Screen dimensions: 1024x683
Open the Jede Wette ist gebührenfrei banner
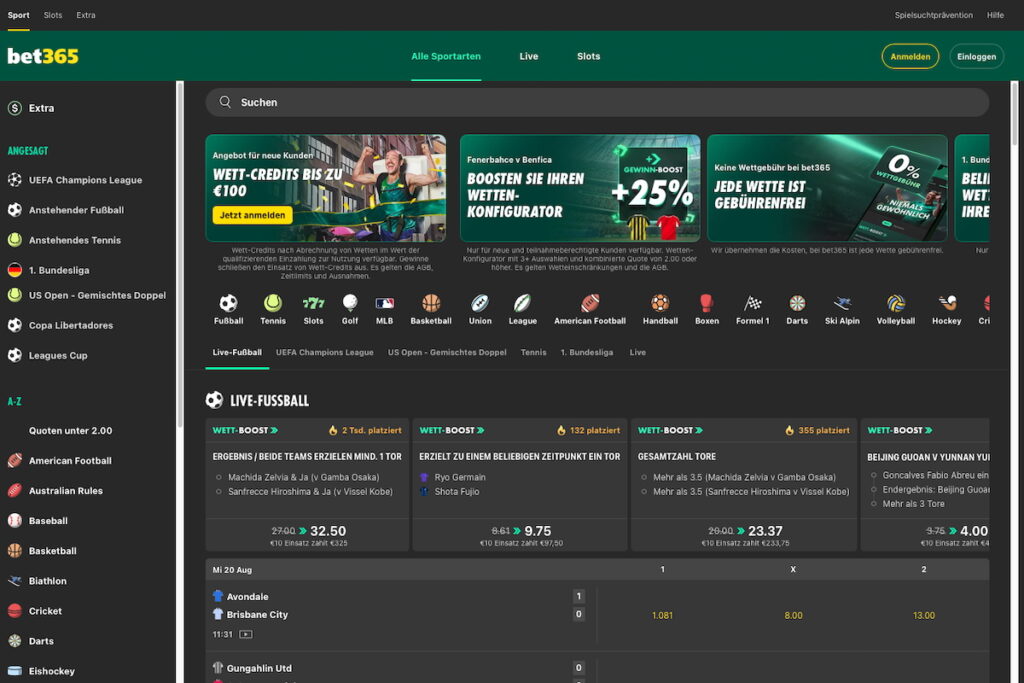pos(827,188)
